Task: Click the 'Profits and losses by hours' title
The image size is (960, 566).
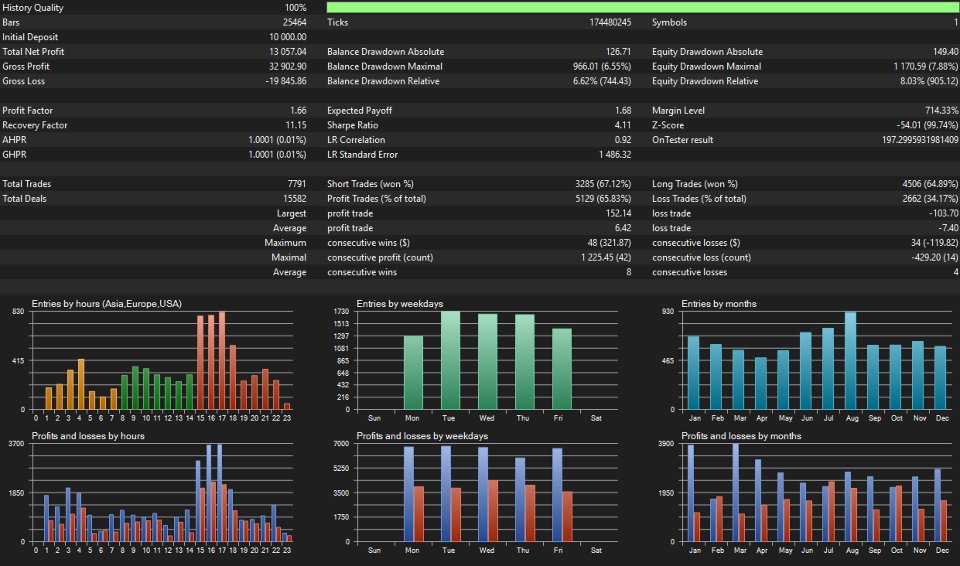Action: point(88,436)
